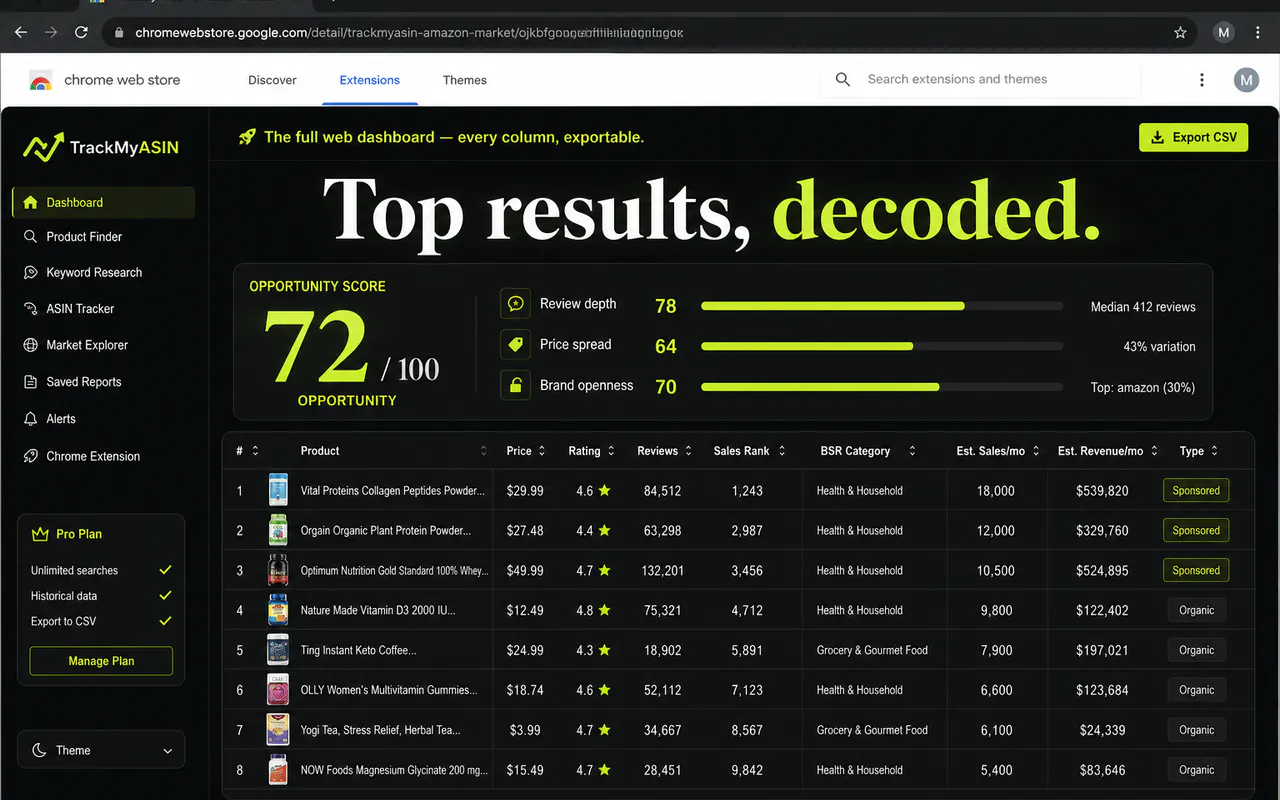Select Dashboard in the sidebar
Image resolution: width=1280 pixels, height=800 pixels.
tap(103, 202)
